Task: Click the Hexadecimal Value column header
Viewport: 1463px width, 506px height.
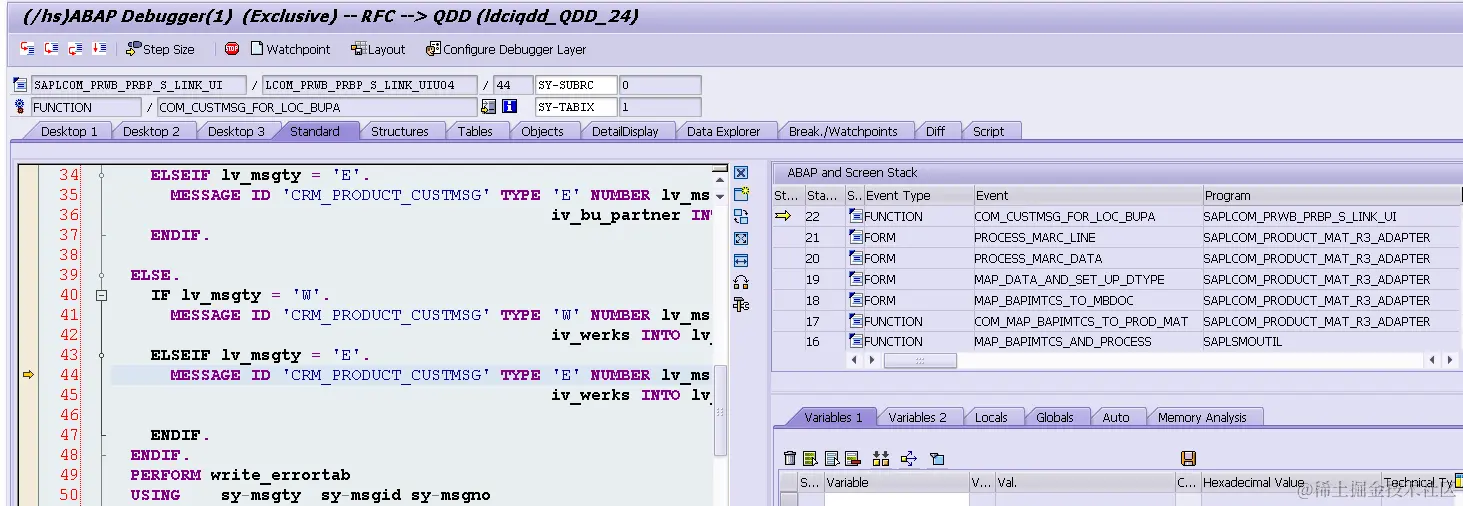Action: pos(1290,482)
